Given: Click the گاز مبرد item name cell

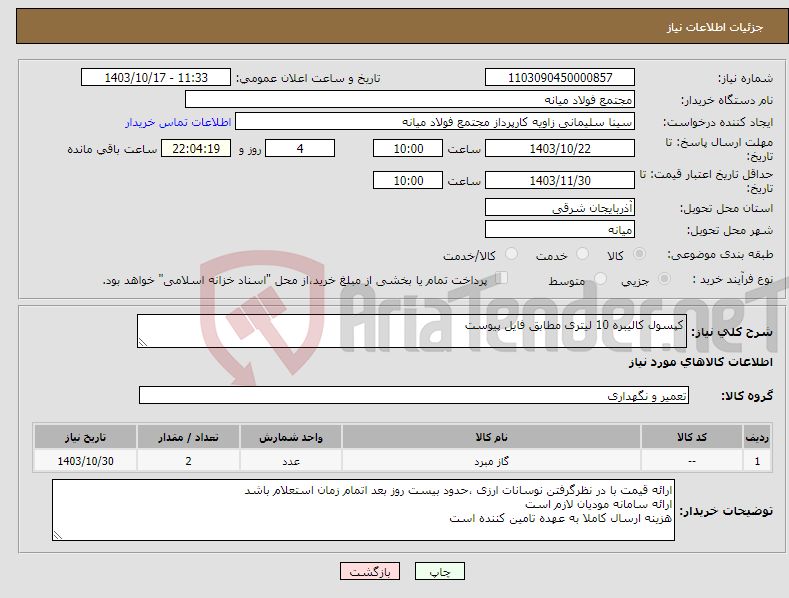Looking at the screenshot, I should tap(491, 461).
